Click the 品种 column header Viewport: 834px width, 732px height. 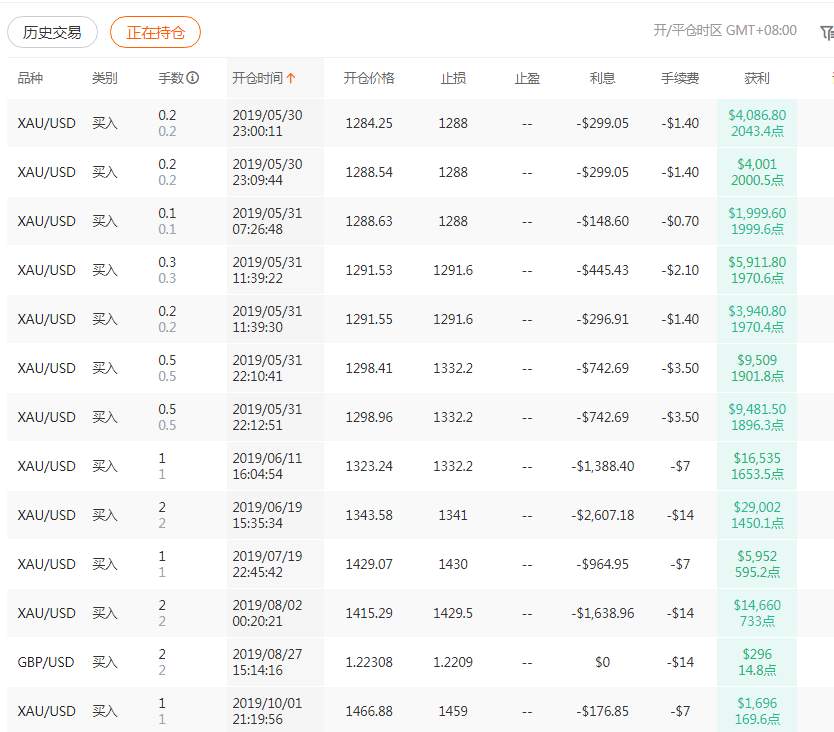[x=30, y=78]
